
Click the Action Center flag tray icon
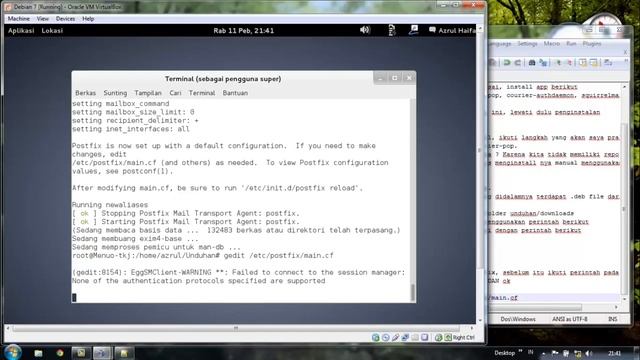pos(555,353)
